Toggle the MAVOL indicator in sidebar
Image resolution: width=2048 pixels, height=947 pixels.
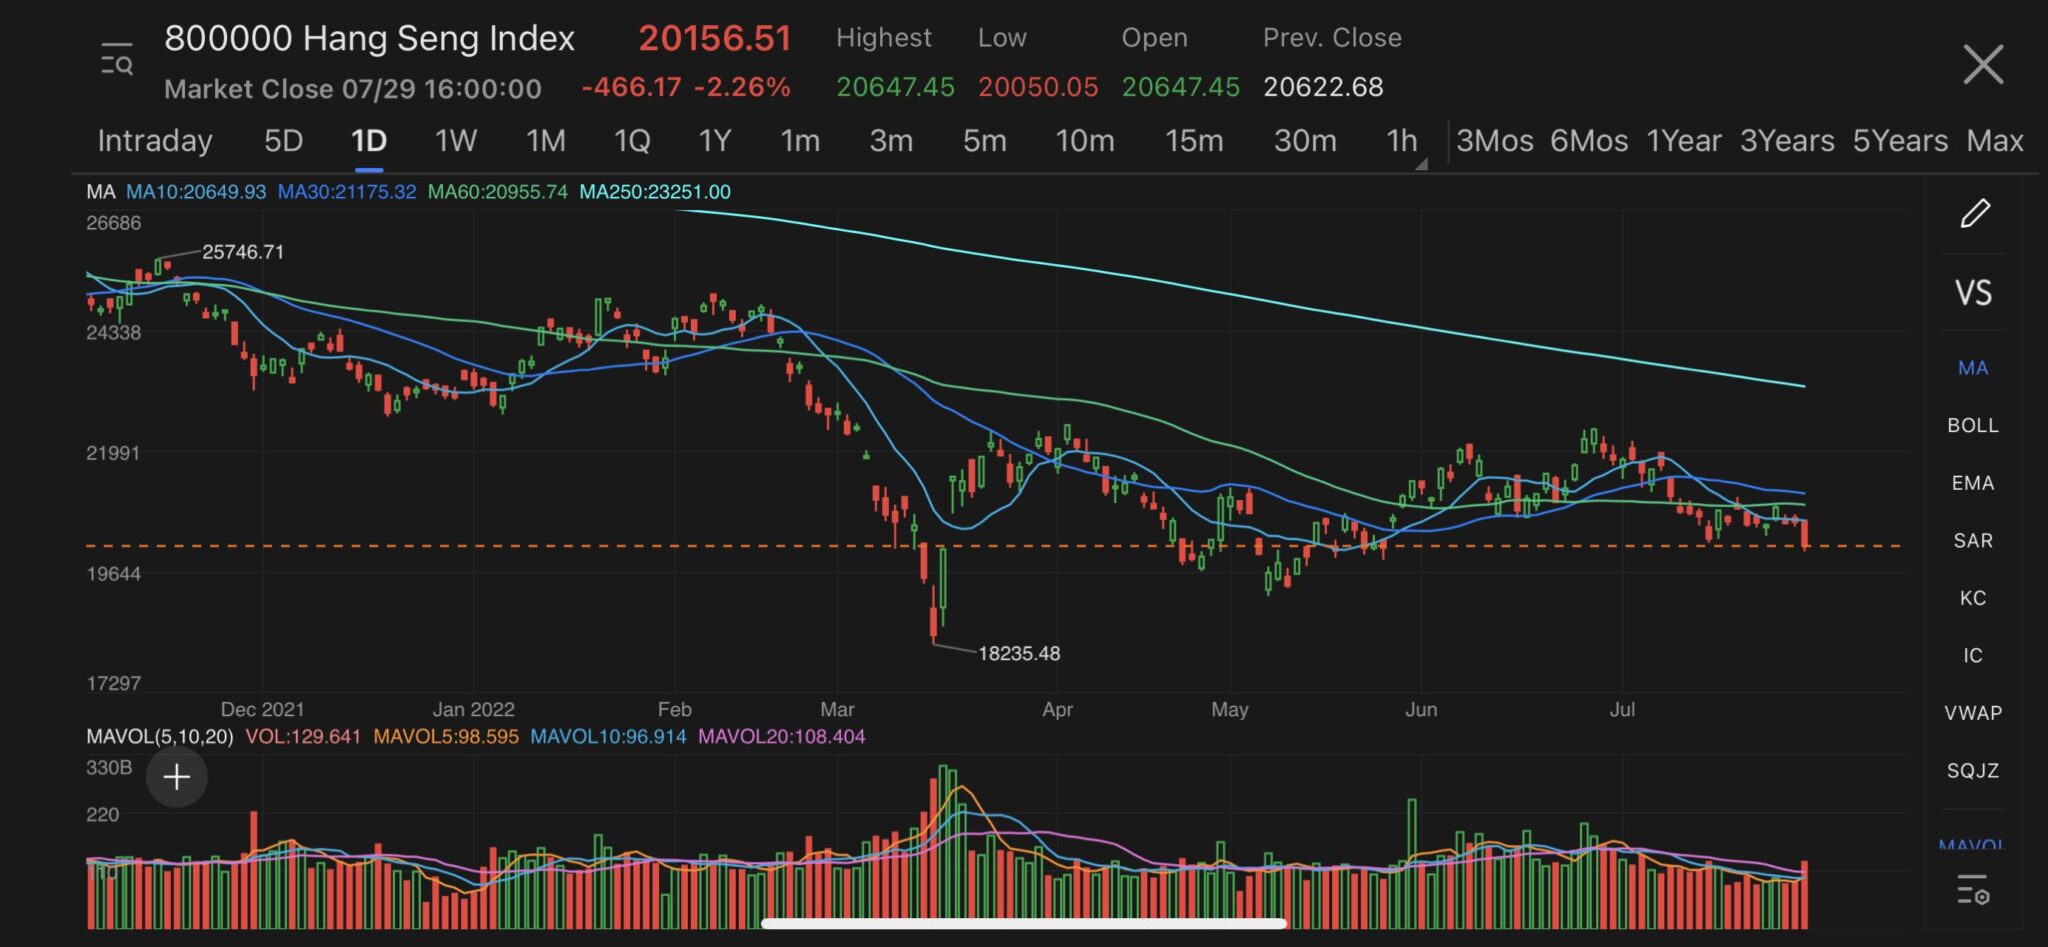coord(1971,844)
